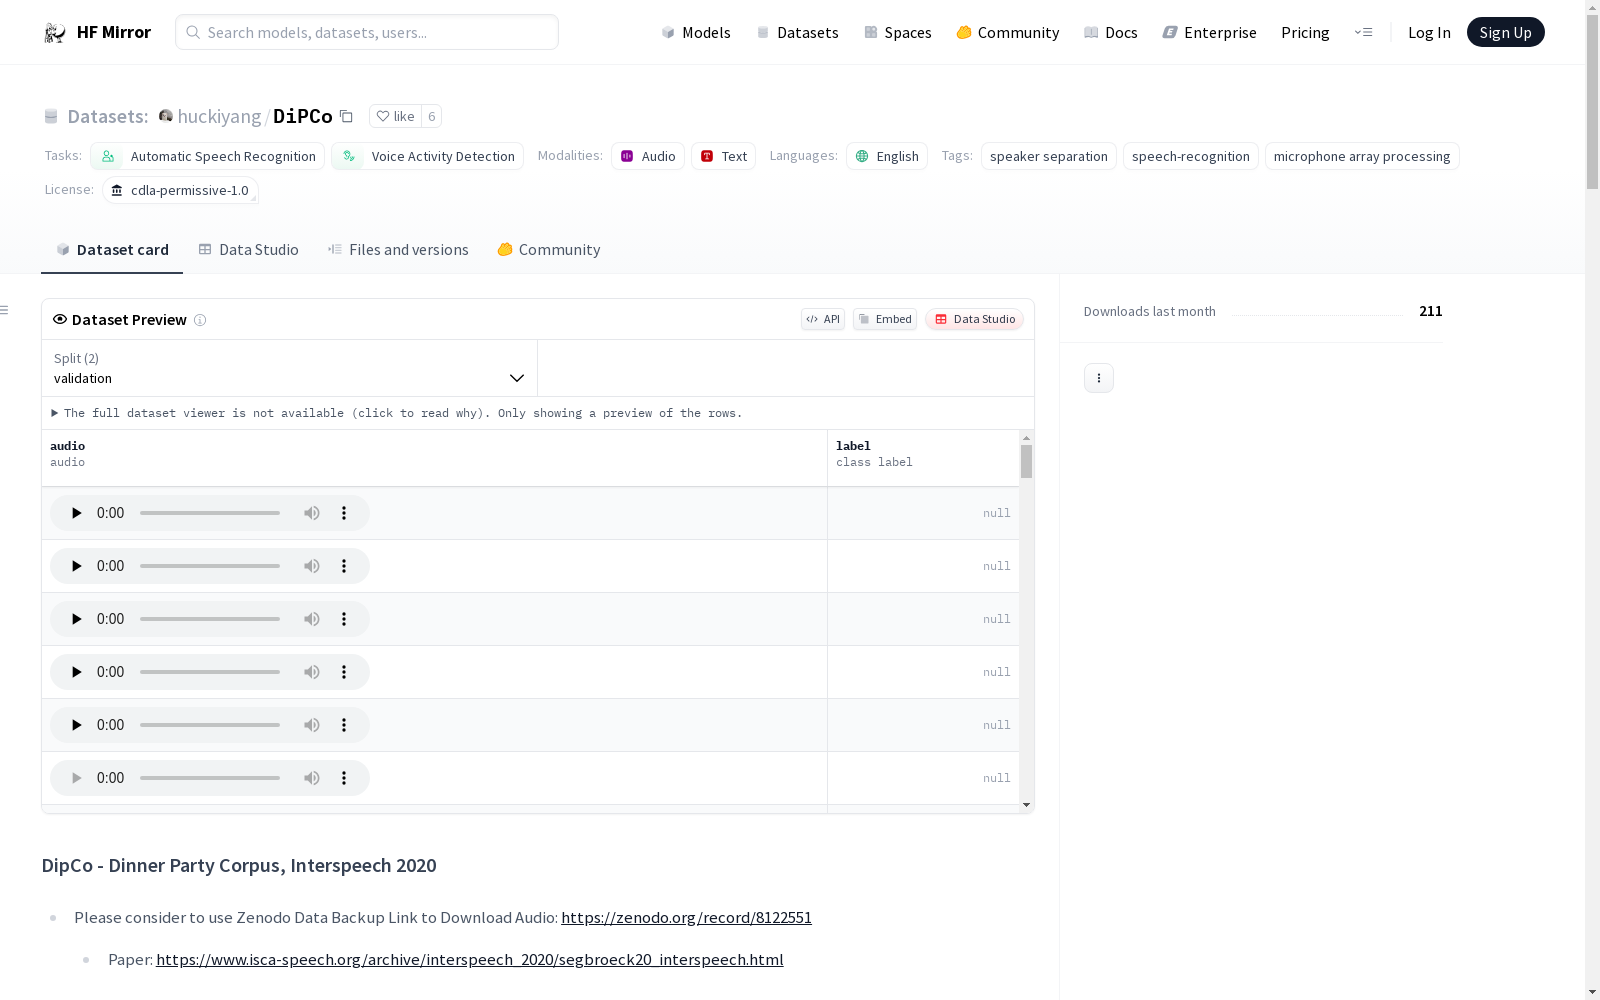
Task: Play the first audio row
Action: pyautogui.click(x=76, y=513)
